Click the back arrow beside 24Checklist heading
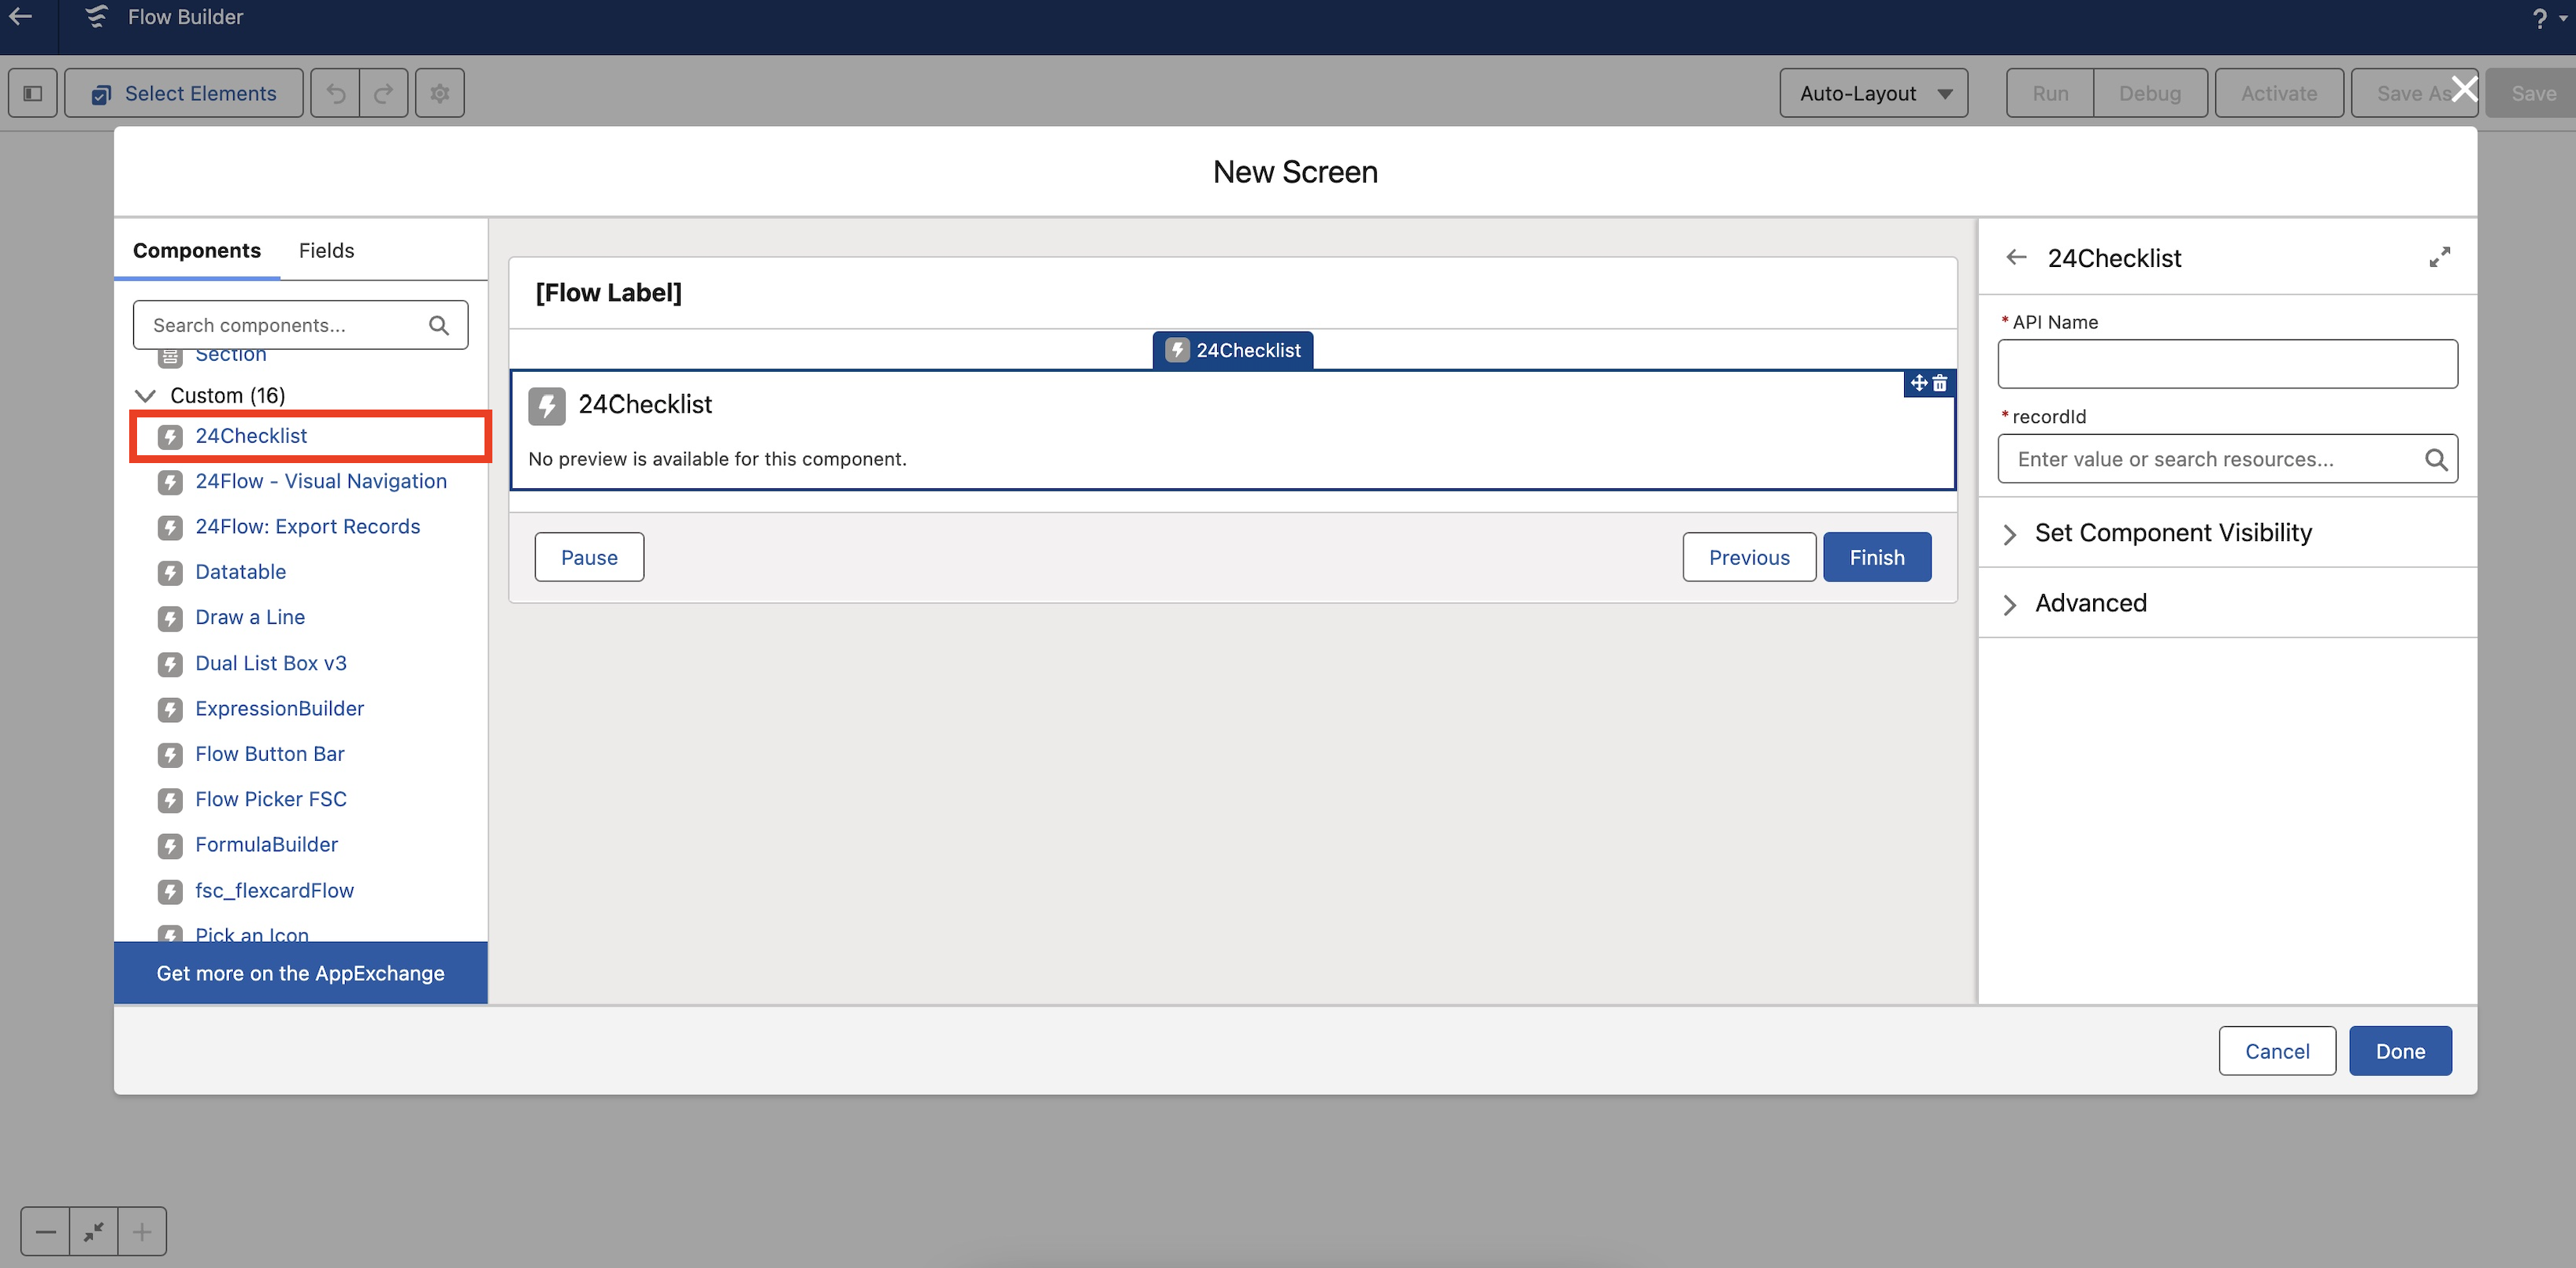The image size is (2576, 1268). point(2016,258)
